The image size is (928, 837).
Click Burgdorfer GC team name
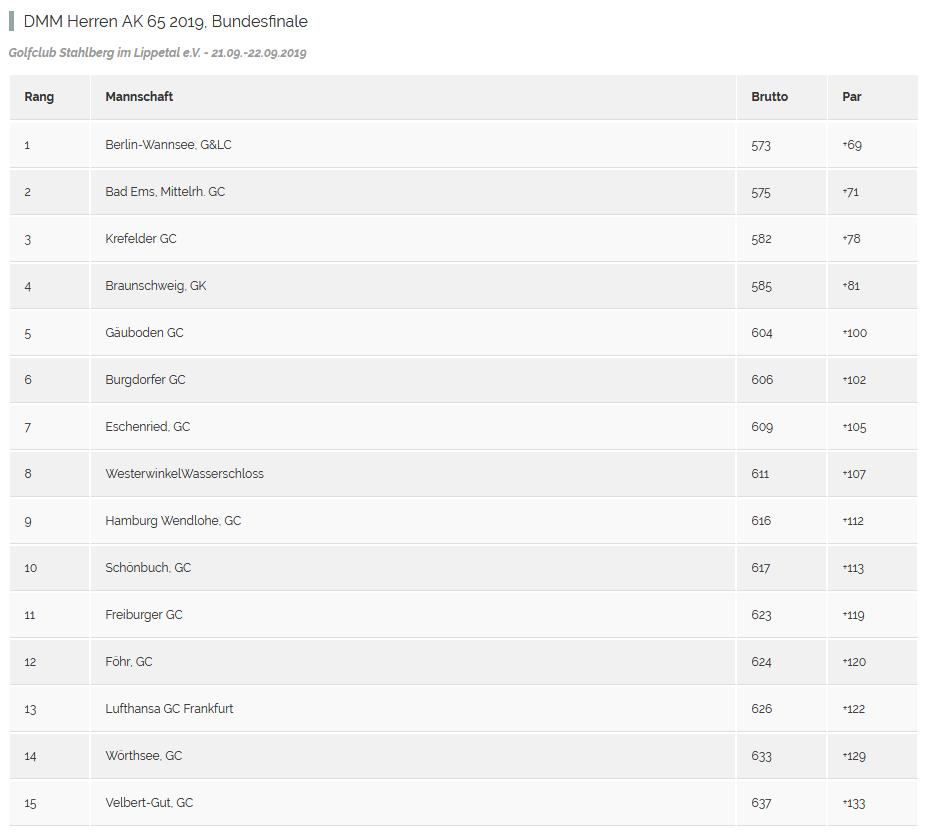coord(145,379)
